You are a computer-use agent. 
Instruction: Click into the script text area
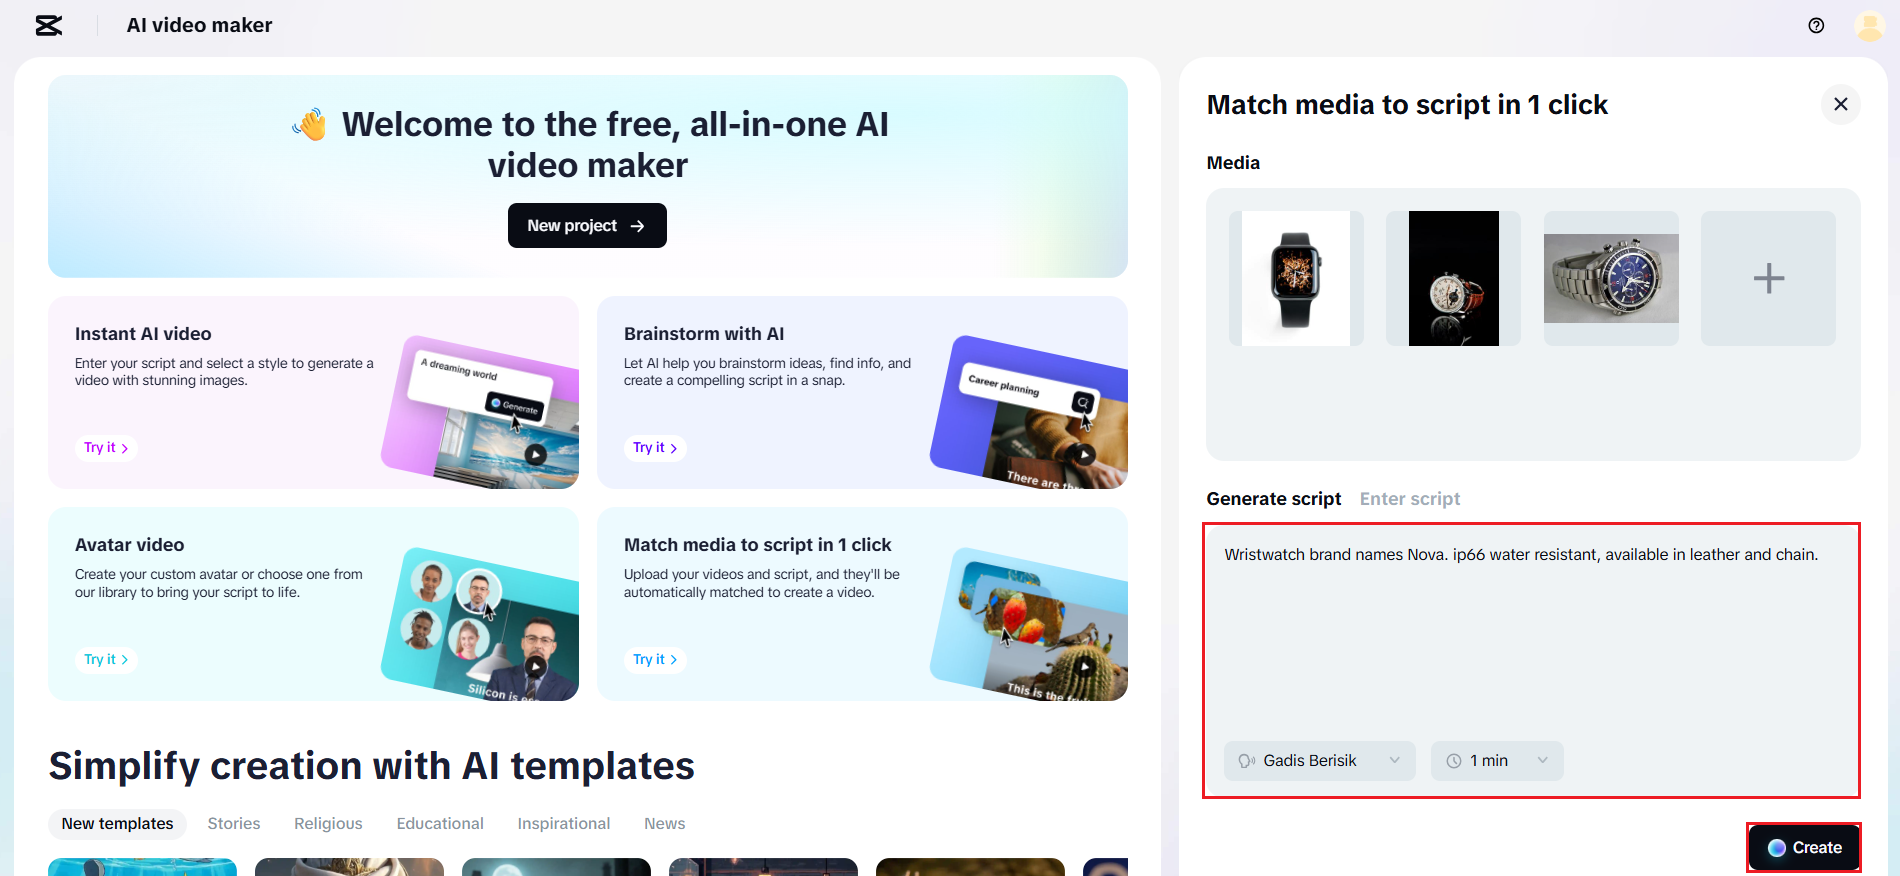pyautogui.click(x=1531, y=640)
